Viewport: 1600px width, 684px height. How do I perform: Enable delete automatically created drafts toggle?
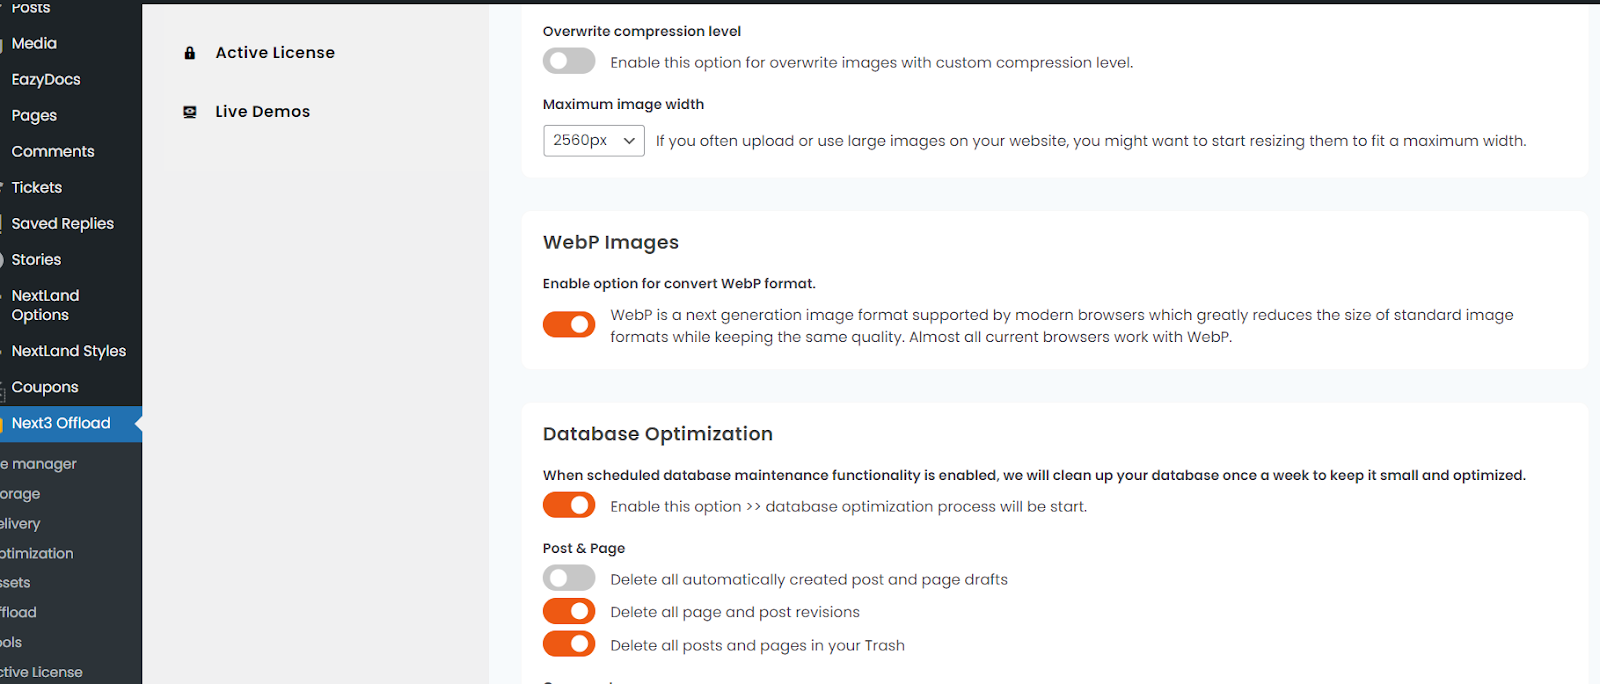tap(569, 578)
